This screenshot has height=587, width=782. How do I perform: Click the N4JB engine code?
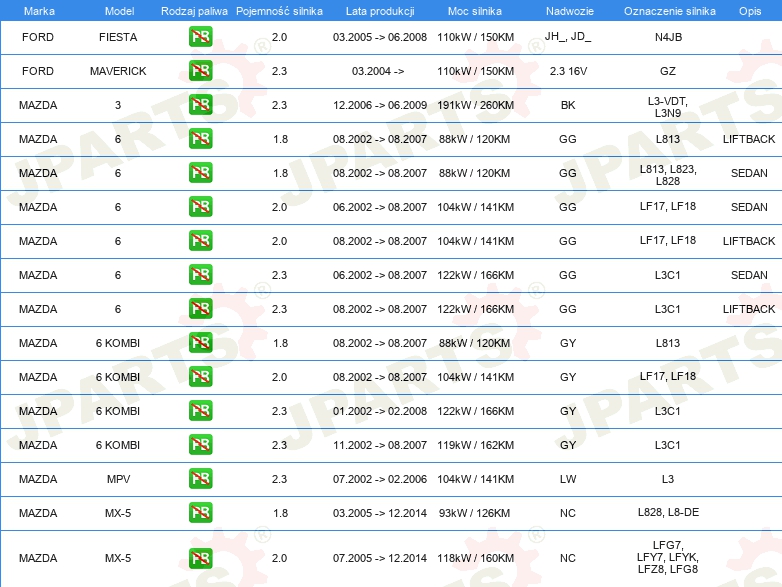coord(668,37)
